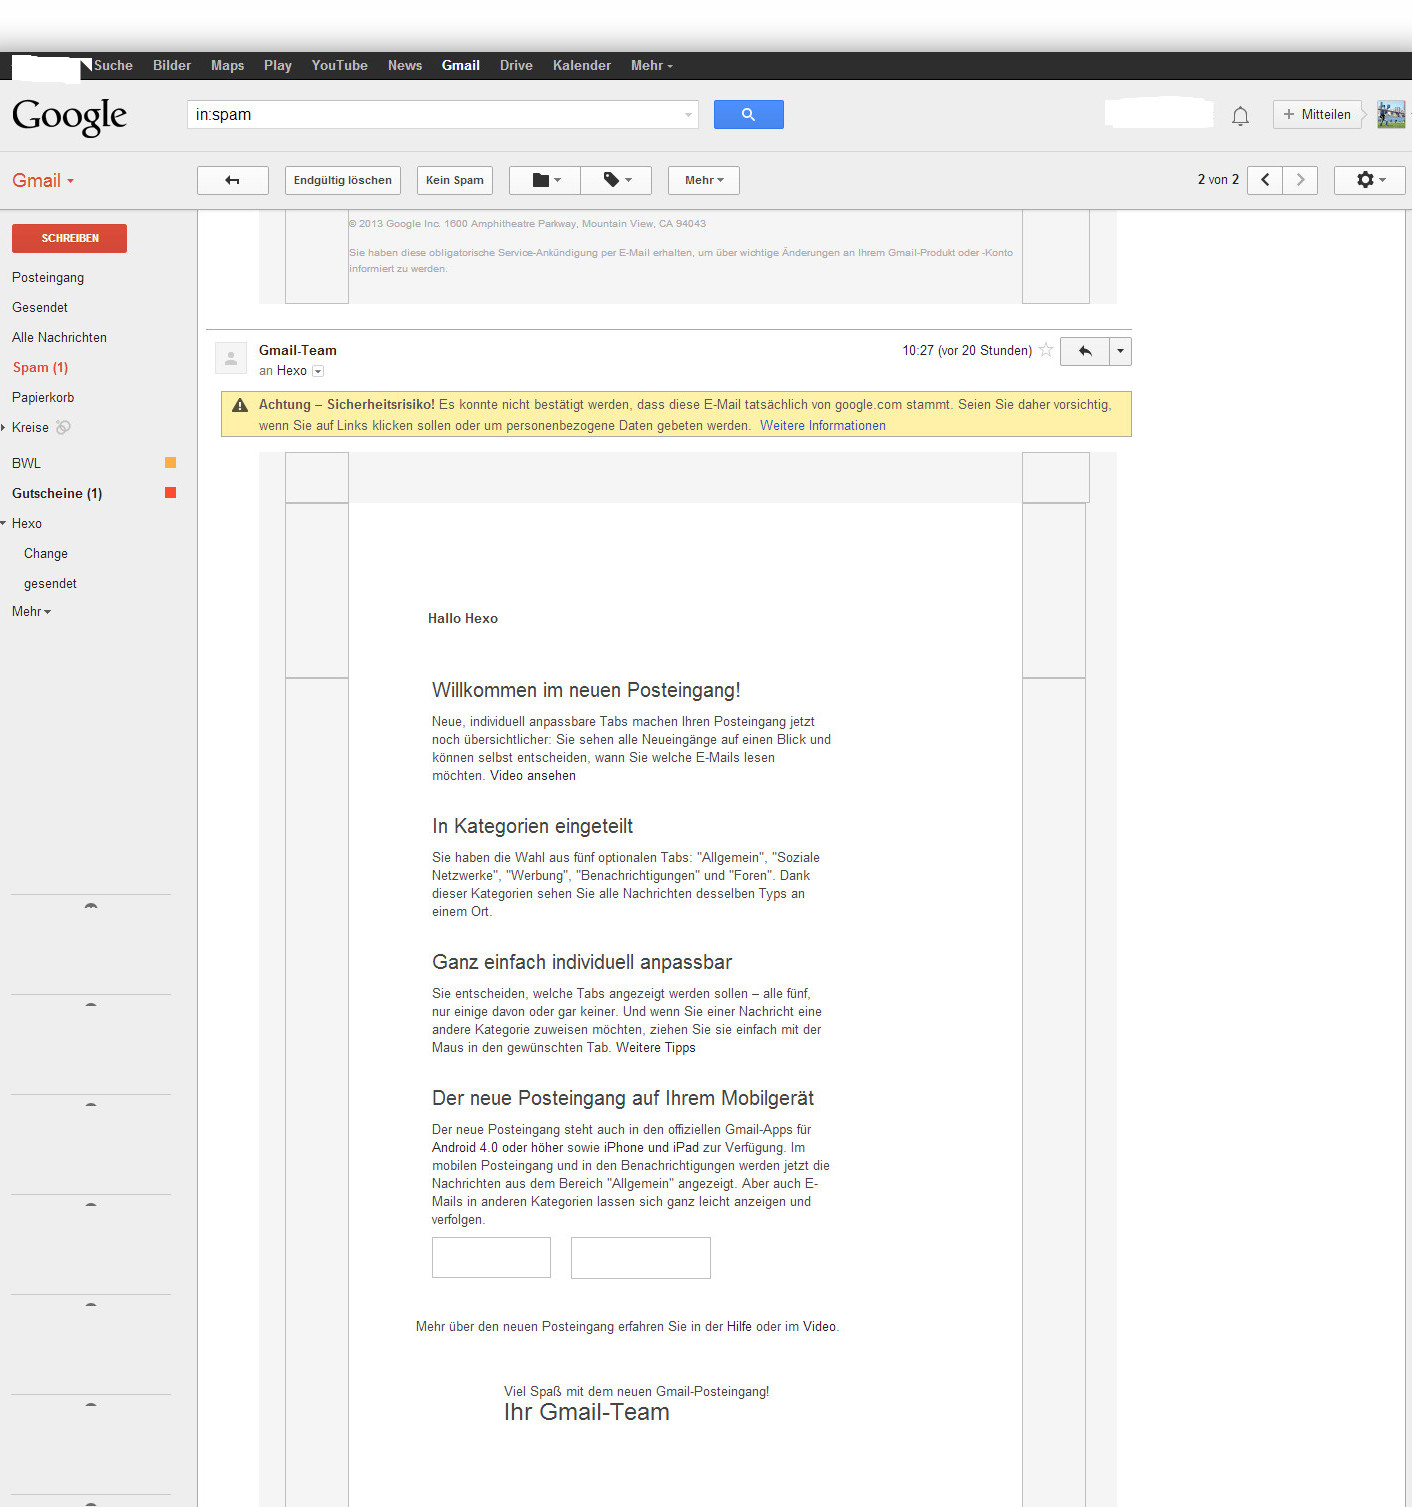Open the labels tag menu

click(x=616, y=180)
